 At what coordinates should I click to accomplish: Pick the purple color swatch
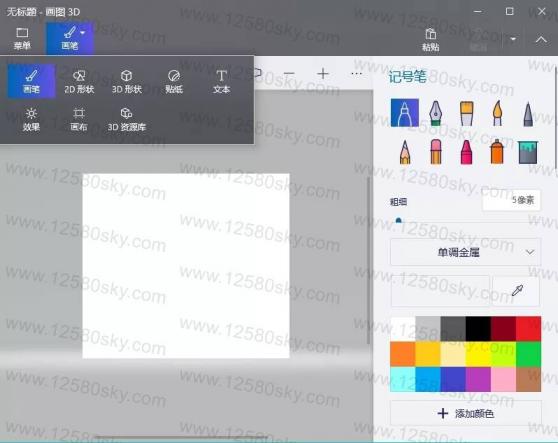(x=478, y=379)
